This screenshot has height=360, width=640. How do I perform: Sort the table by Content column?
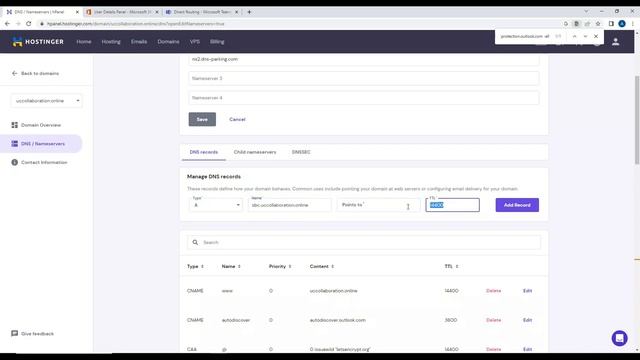click(x=322, y=267)
